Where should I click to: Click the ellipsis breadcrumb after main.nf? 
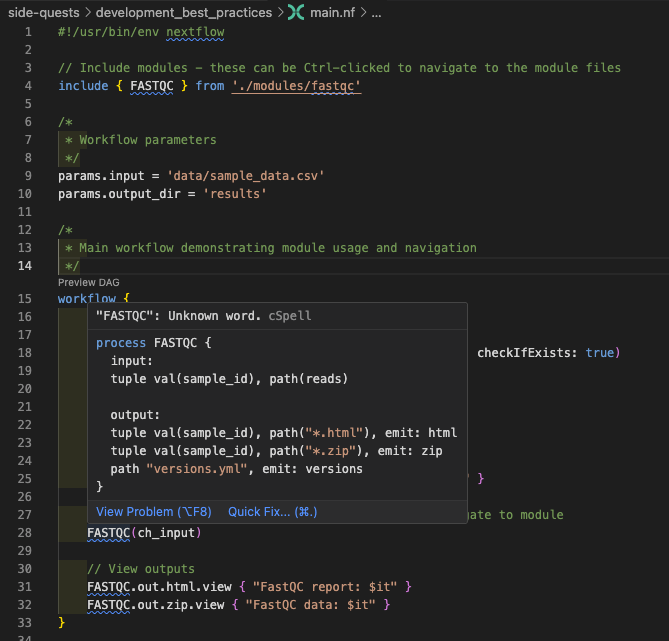(376, 13)
